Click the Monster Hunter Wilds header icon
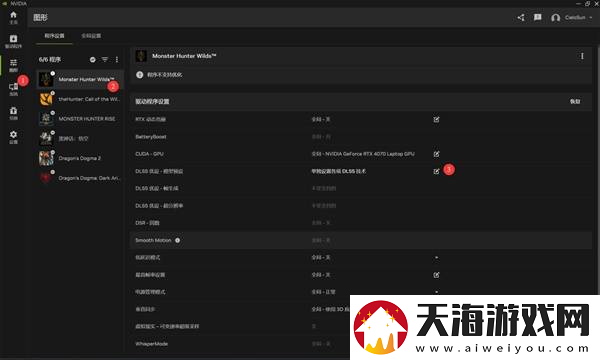 click(141, 56)
